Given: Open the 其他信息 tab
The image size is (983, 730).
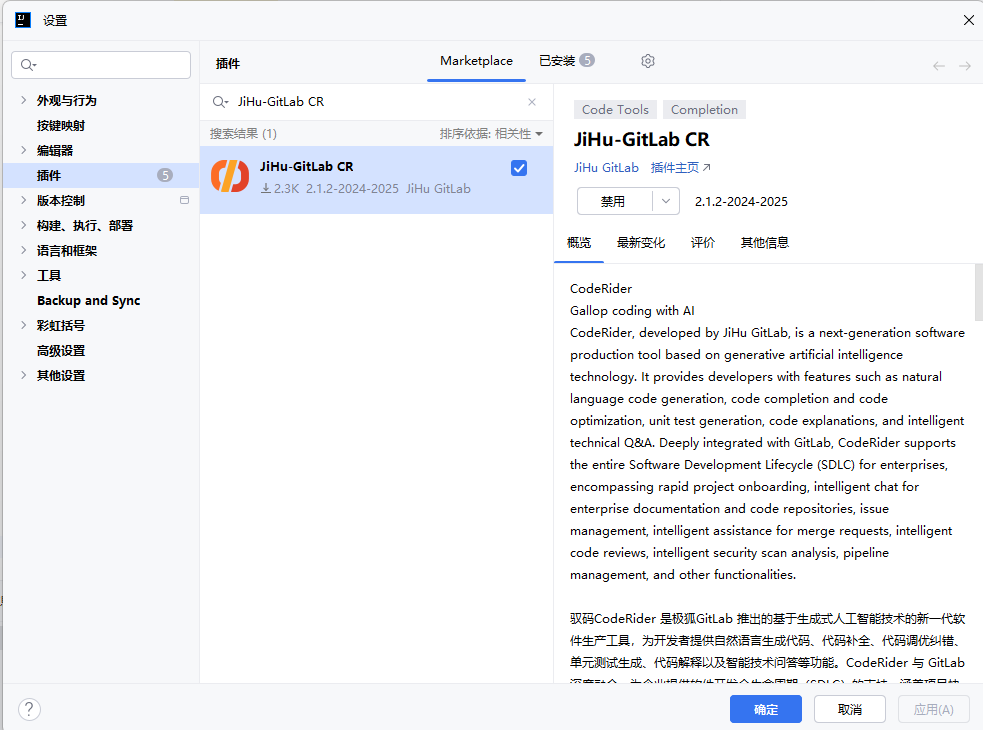Looking at the screenshot, I should point(764,243).
